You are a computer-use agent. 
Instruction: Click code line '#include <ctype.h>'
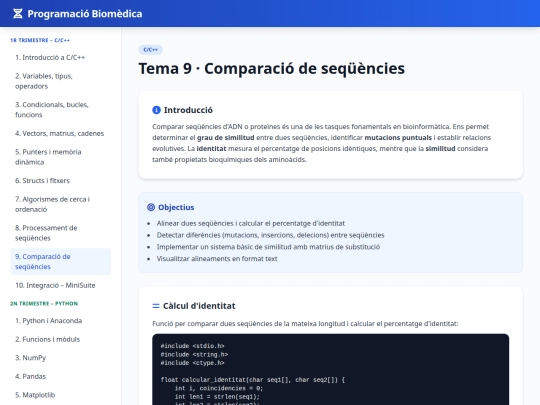[x=193, y=363]
